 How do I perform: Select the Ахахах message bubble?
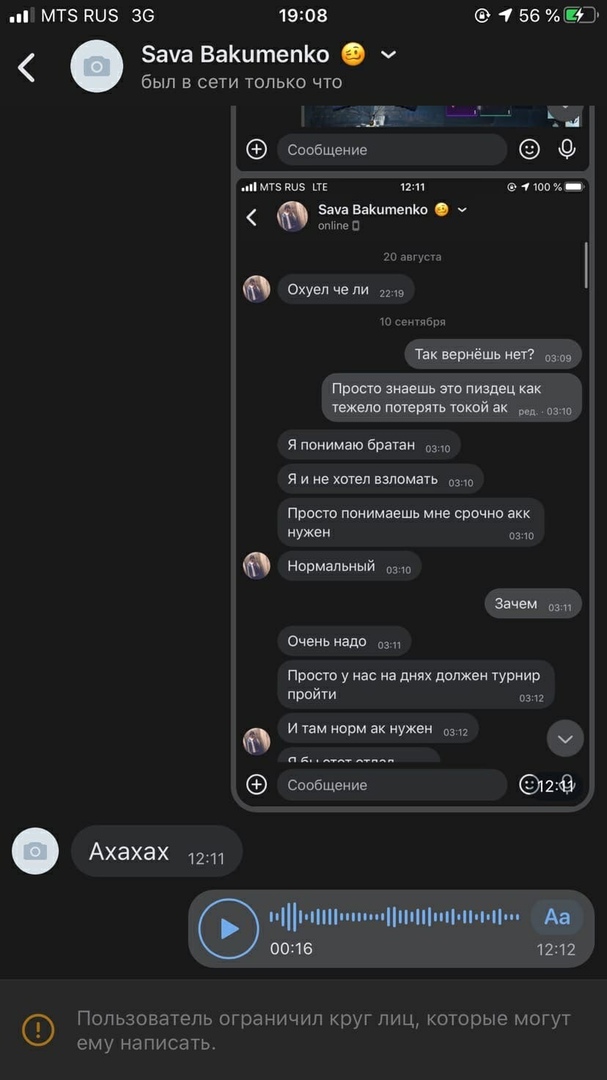[156, 851]
